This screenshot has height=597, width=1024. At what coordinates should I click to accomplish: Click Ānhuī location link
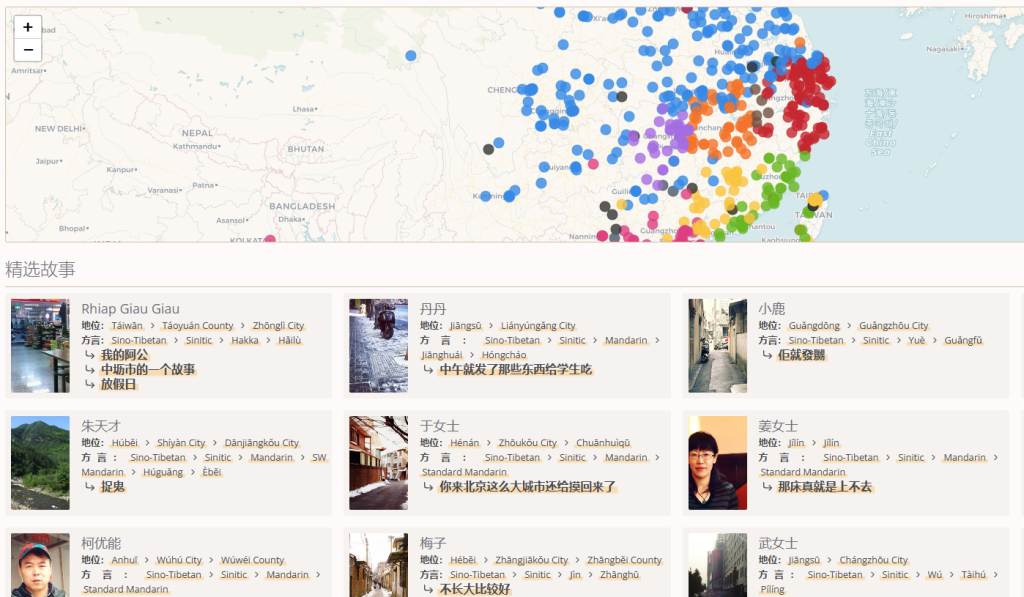(124, 560)
